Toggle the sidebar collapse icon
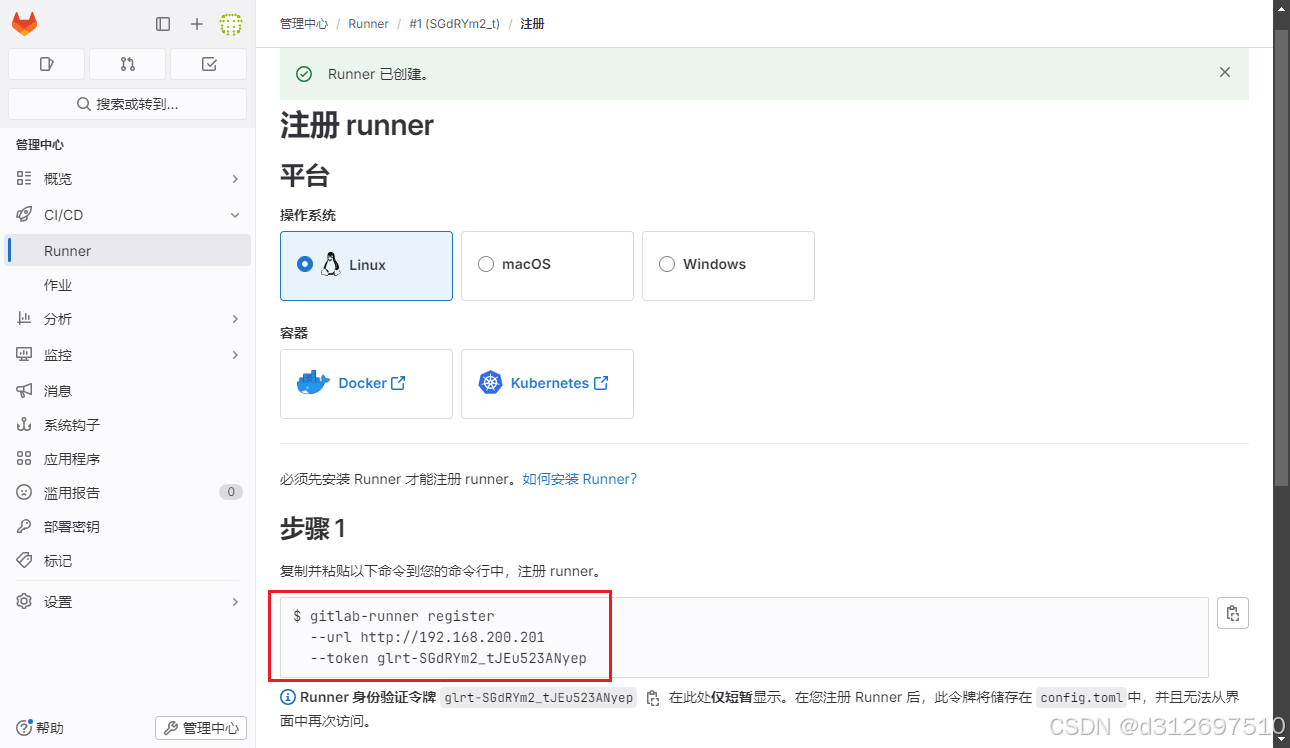The width and height of the screenshot is (1290, 748). (x=163, y=24)
